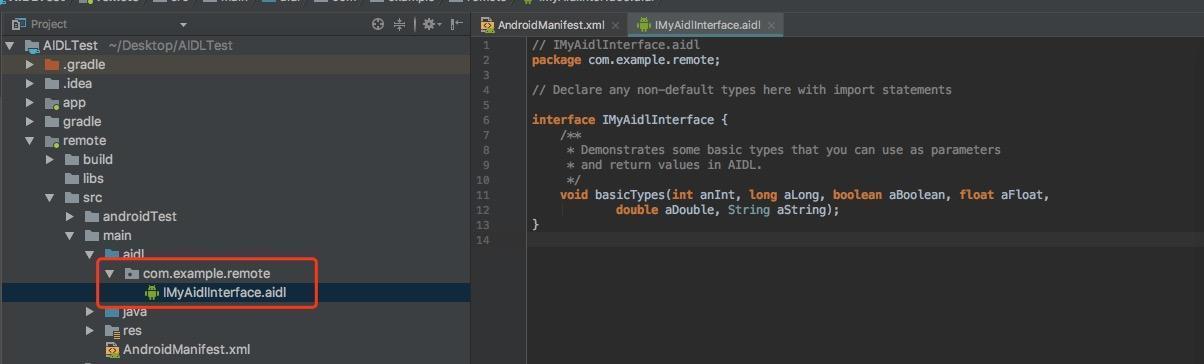The height and width of the screenshot is (364, 1204).
Task: Click the icon on the AndroidManifest.xml editor tab
Action: (x=488, y=24)
